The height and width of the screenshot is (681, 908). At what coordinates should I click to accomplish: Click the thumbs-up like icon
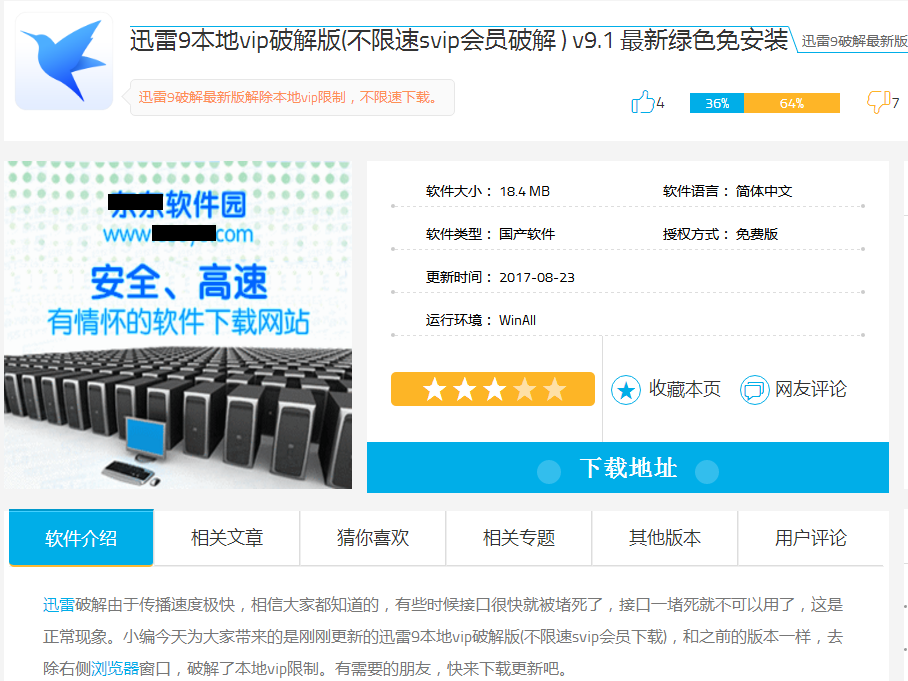[x=642, y=102]
